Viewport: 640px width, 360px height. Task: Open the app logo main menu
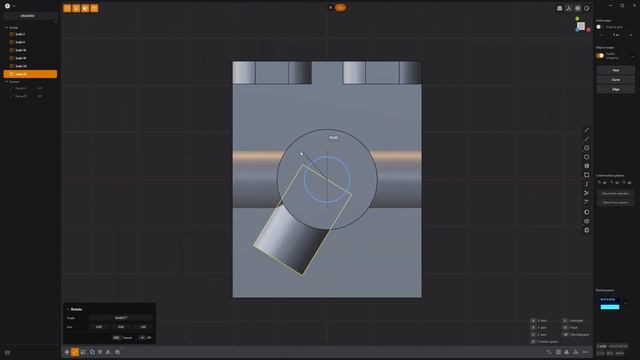coord(7,6)
